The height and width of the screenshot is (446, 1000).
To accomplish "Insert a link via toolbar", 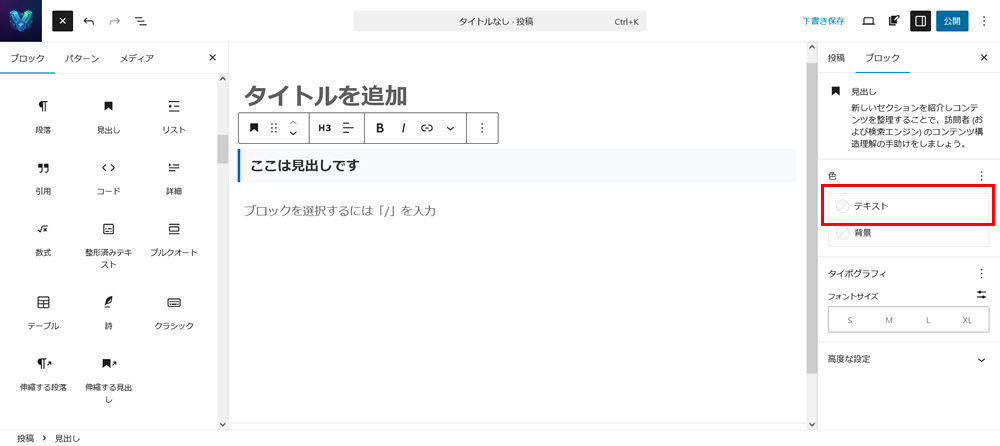I will click(427, 128).
